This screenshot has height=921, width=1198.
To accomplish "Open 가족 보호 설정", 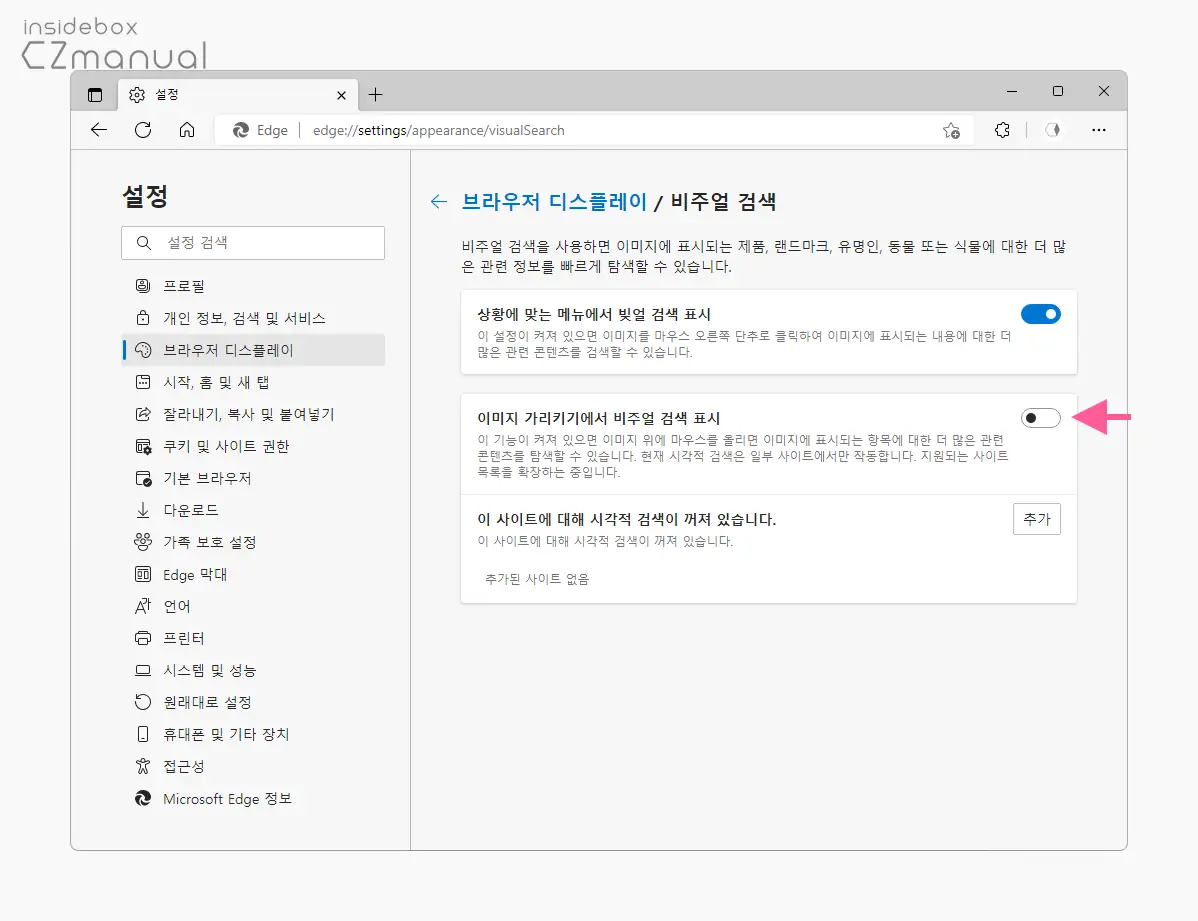I will coord(253,542).
